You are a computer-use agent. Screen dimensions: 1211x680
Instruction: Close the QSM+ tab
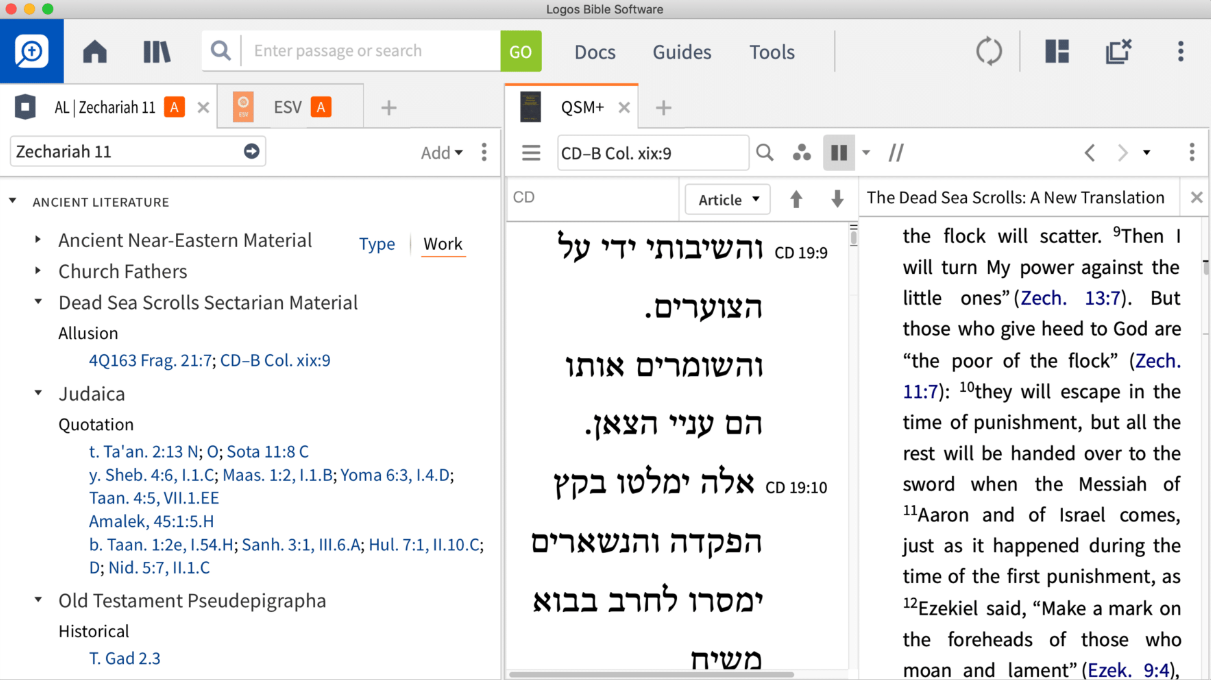[x=624, y=107]
